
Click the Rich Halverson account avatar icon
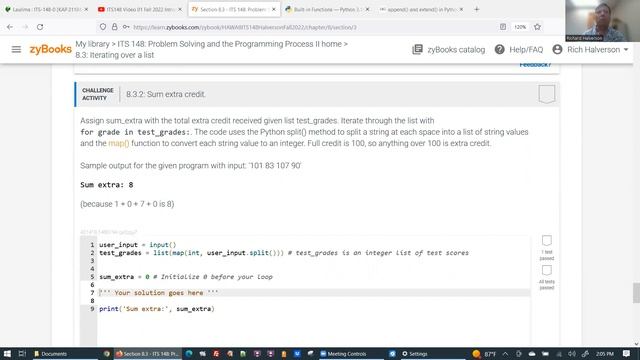[x=557, y=49]
